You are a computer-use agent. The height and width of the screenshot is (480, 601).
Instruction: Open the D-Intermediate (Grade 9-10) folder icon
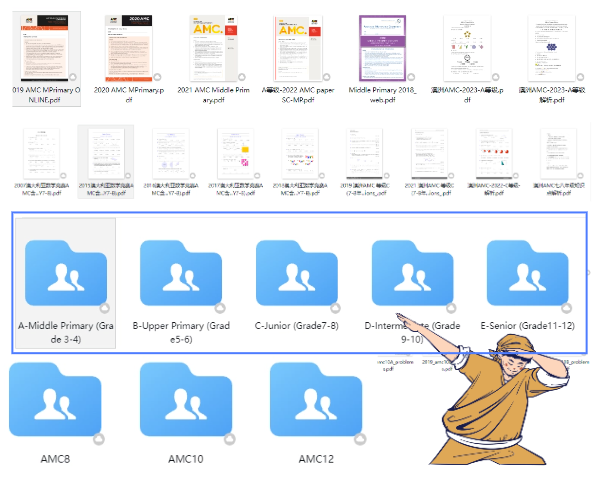click(412, 273)
